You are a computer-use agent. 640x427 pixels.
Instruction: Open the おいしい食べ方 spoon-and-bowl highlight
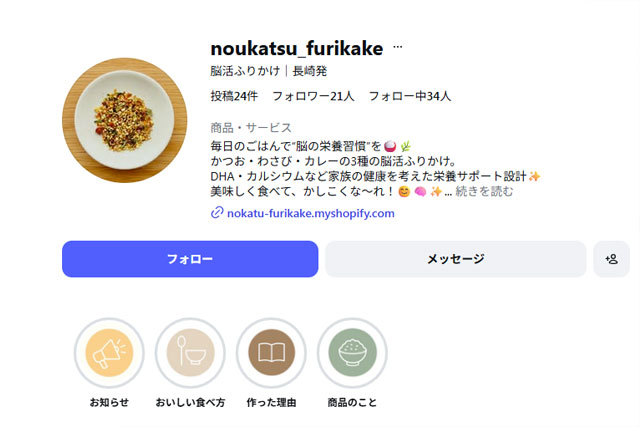(190, 352)
